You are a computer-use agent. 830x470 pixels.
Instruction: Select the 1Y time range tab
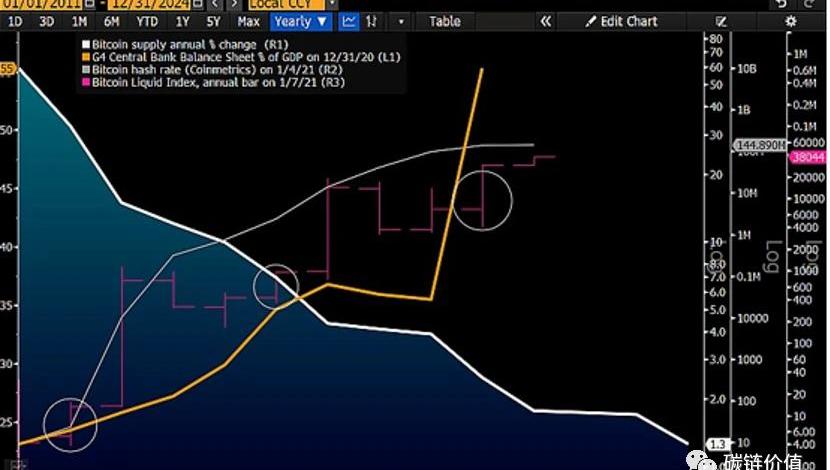[x=182, y=21]
